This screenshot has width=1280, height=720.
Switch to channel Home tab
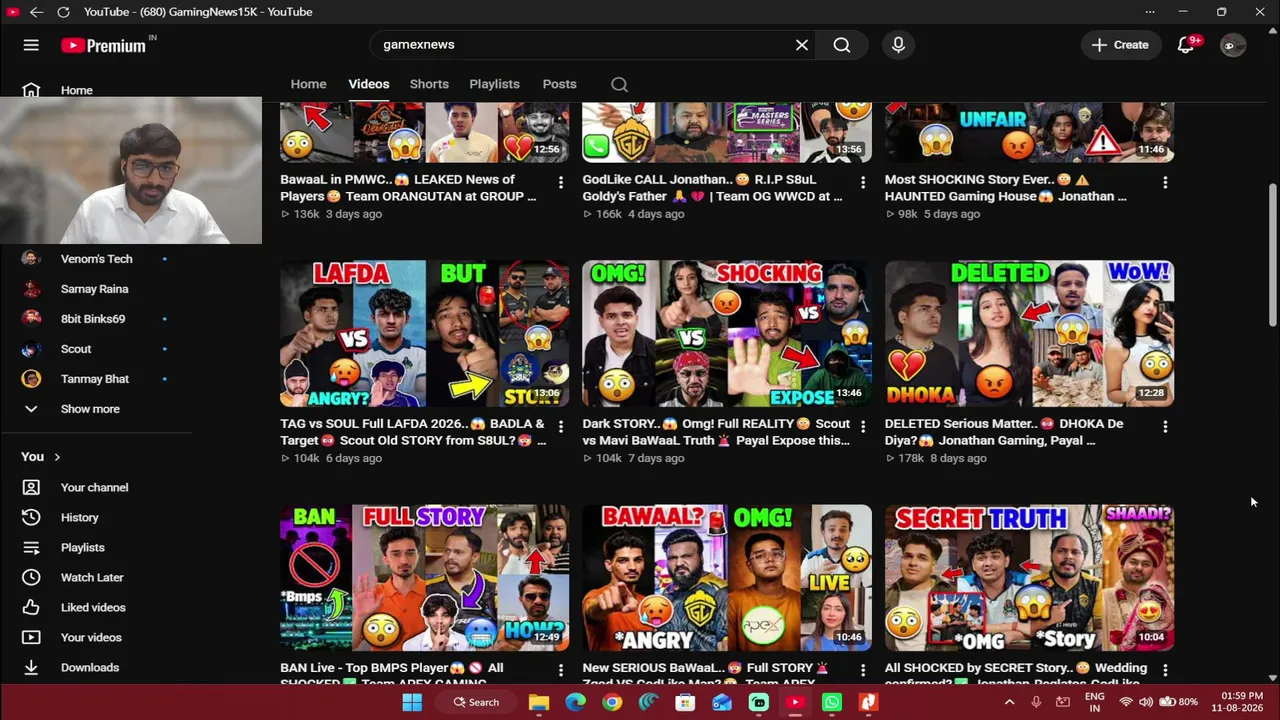pyautogui.click(x=308, y=84)
